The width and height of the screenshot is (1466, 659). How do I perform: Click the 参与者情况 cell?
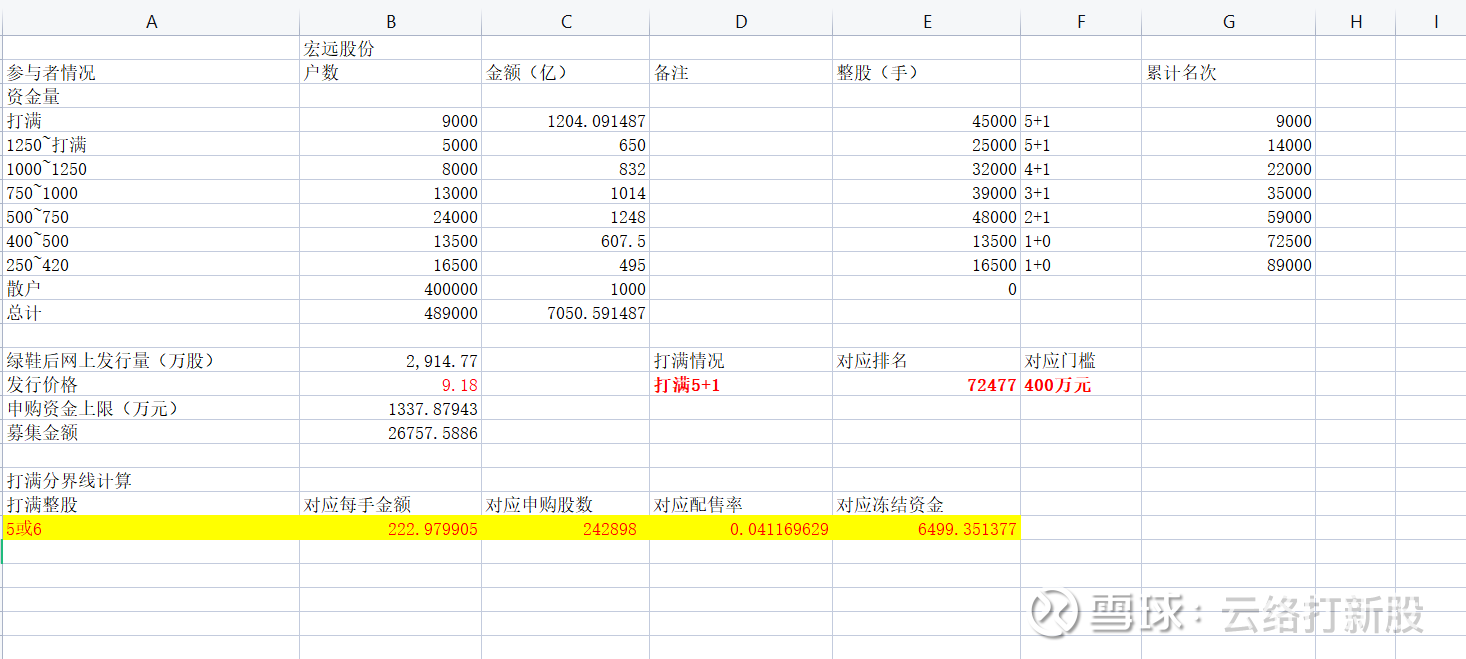pyautogui.click(x=151, y=72)
